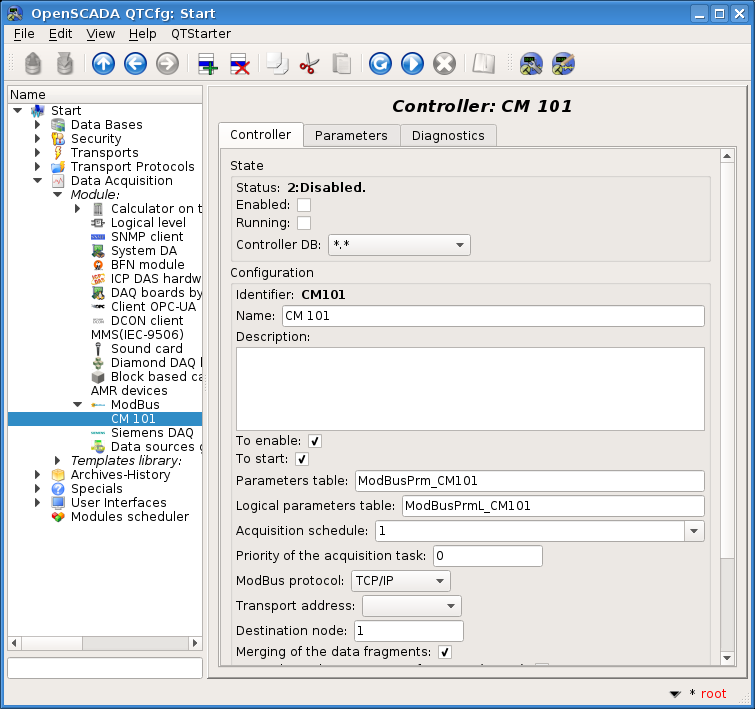755x709 pixels.
Task: Open the Transport address dropdown
Action: click(x=412, y=606)
